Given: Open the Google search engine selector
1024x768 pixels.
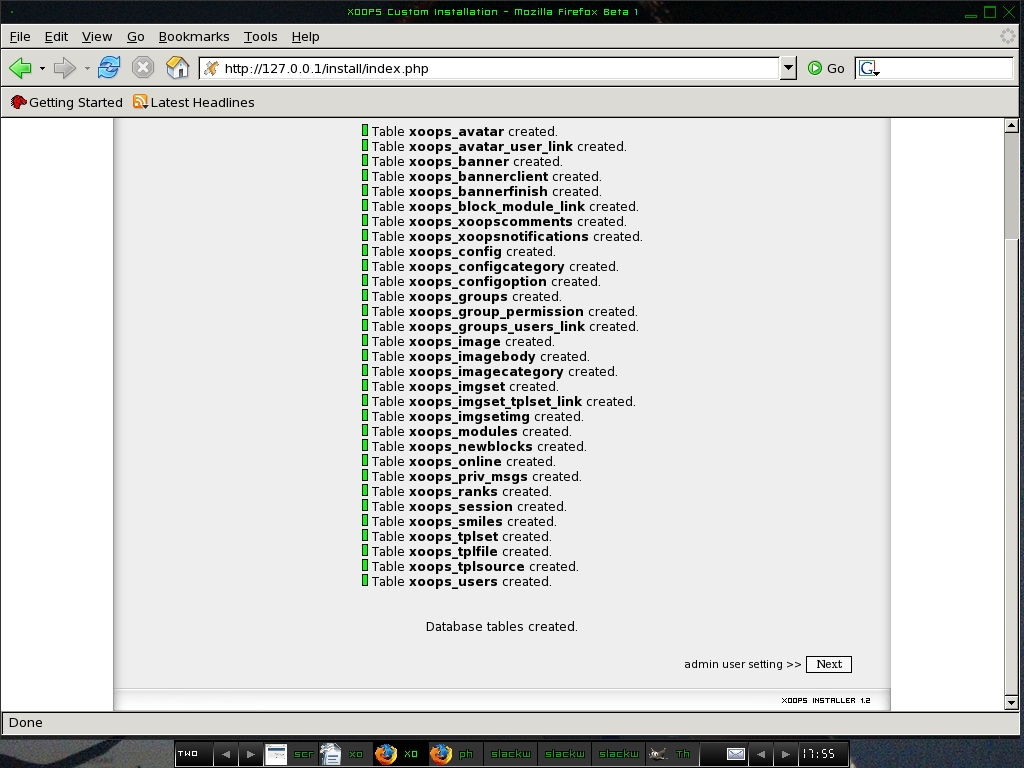Looking at the screenshot, I should point(868,68).
